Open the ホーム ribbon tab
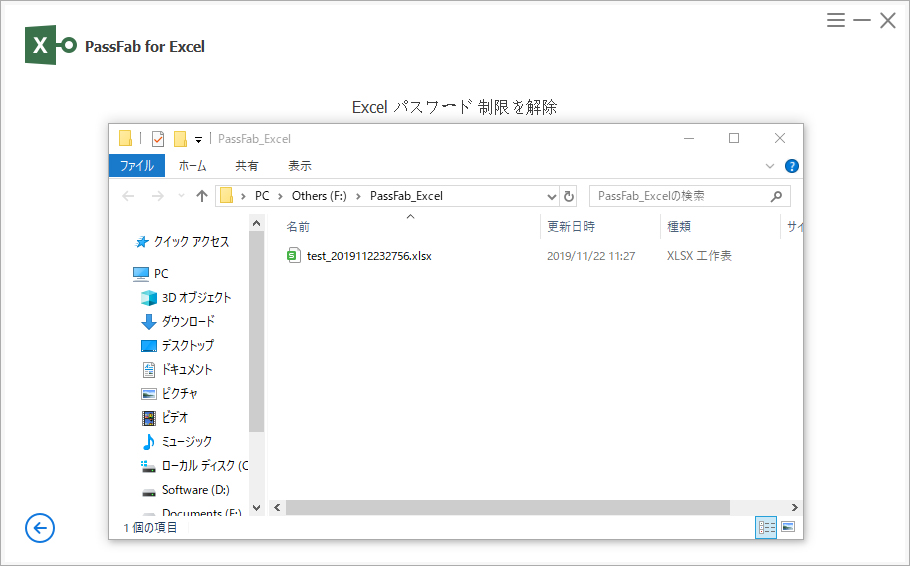The image size is (910, 566). click(192, 166)
